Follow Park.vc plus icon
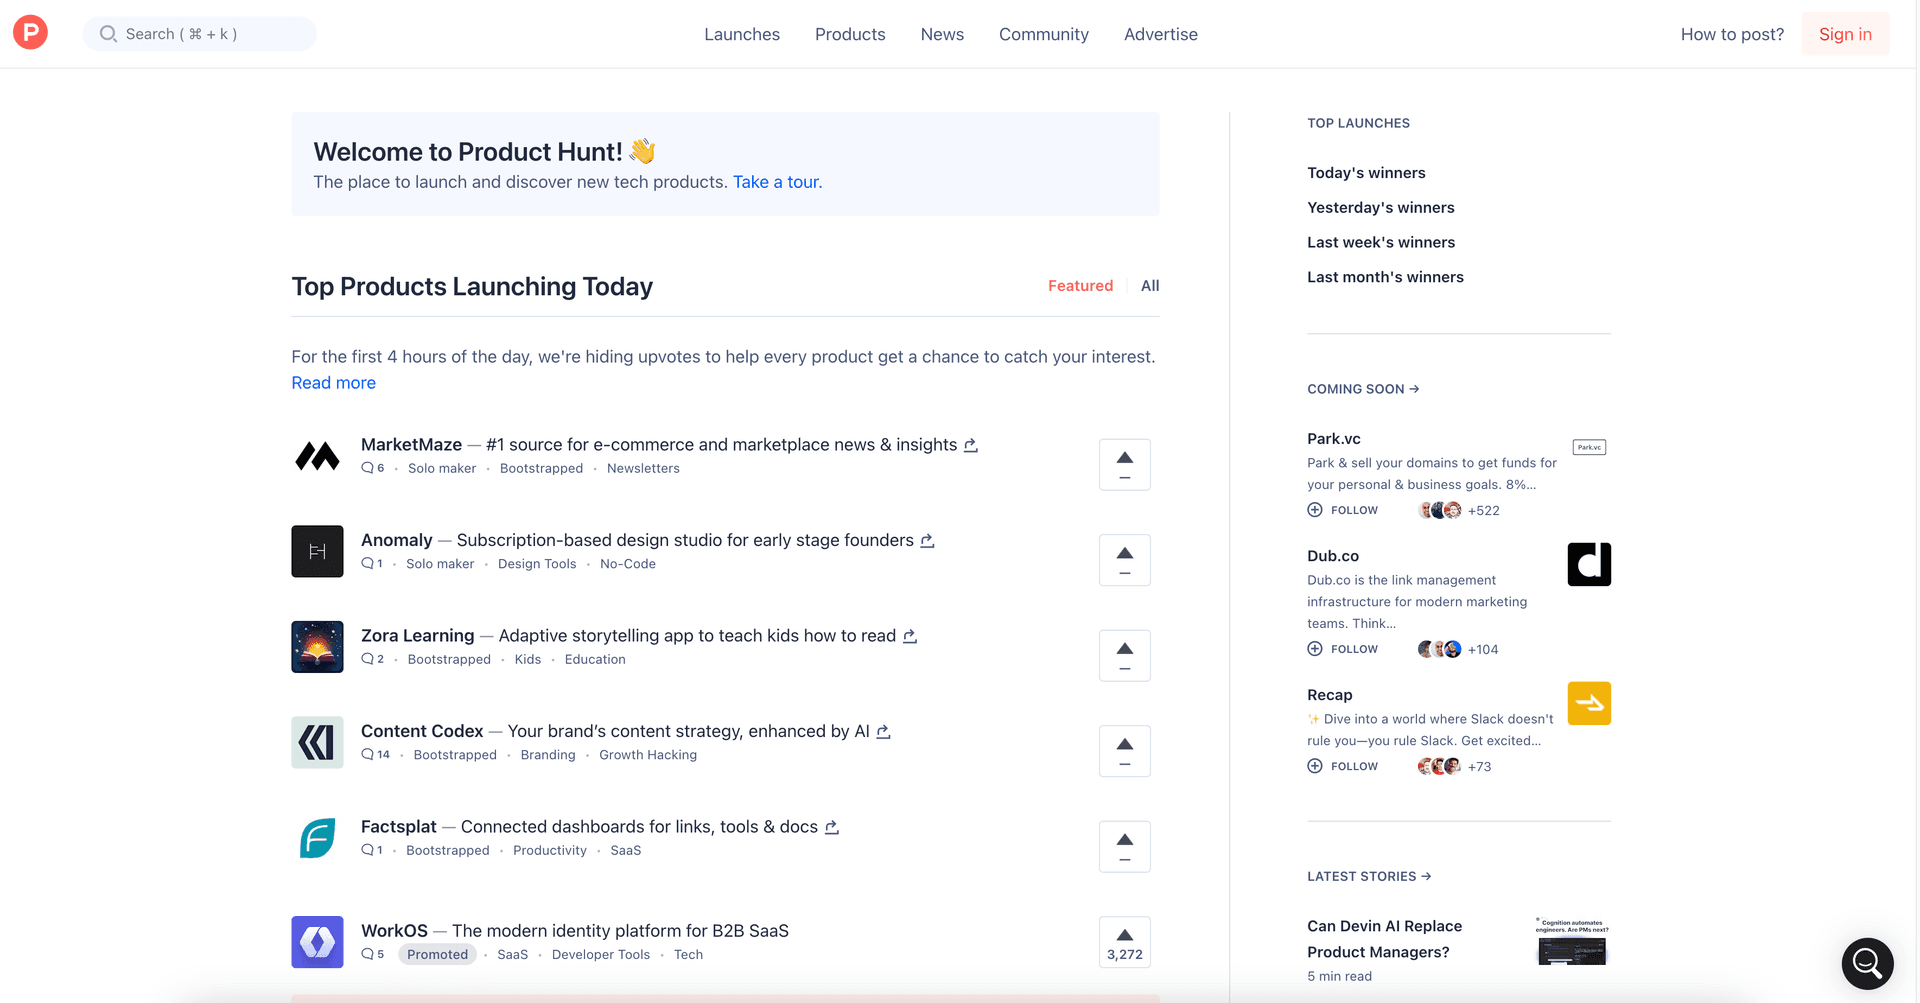The width and height of the screenshot is (1920, 1003). (x=1315, y=510)
